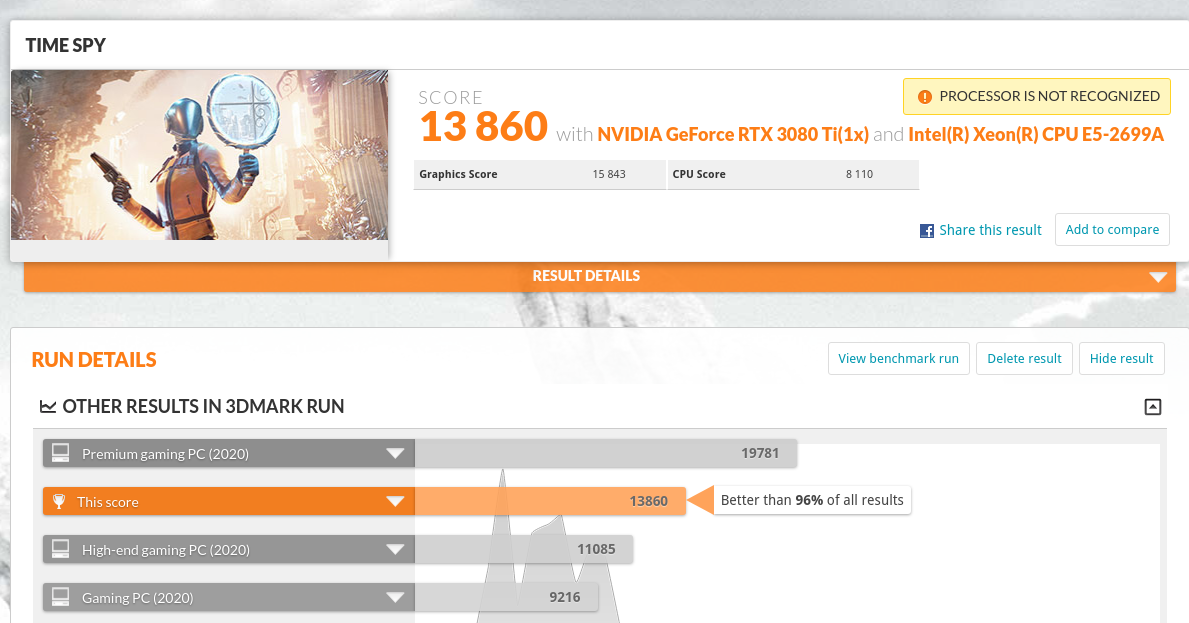
Task: Open the Share this result link
Action: pyautogui.click(x=990, y=230)
